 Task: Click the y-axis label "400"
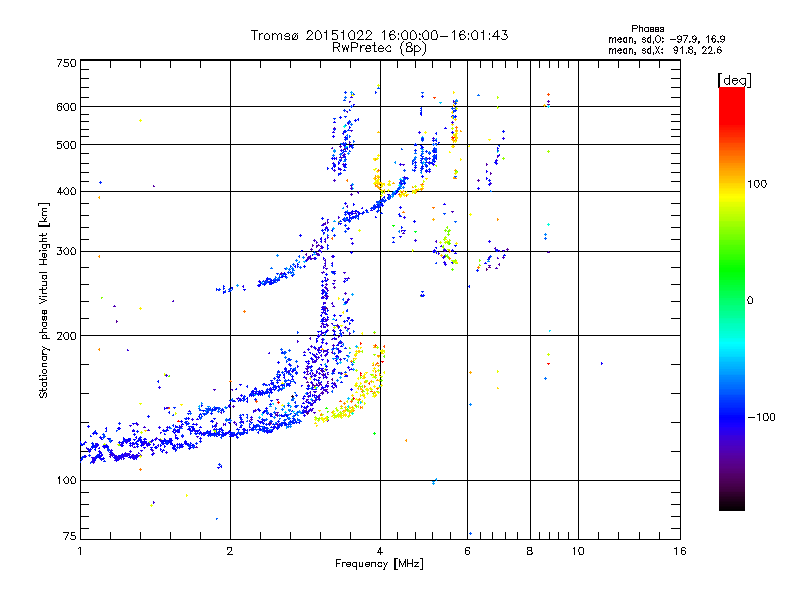pos(66,191)
